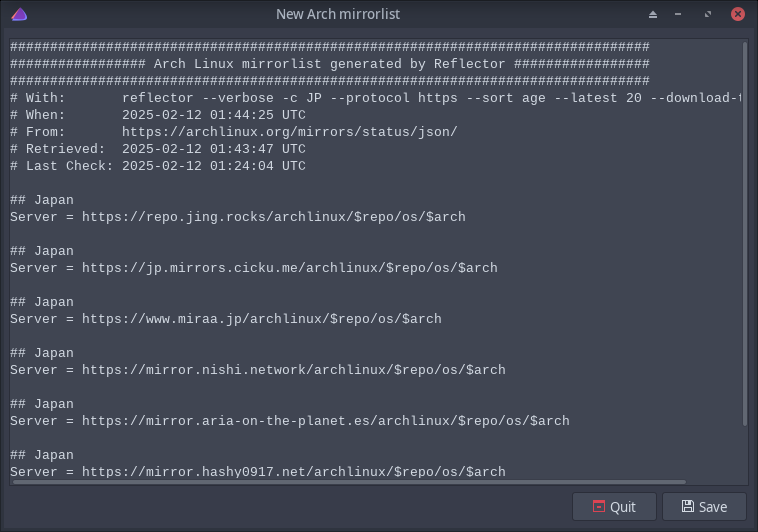Screen dimensions: 758x532
Task: Click the mirror.aria-on-the-planet.es server line
Action: tap(289, 421)
